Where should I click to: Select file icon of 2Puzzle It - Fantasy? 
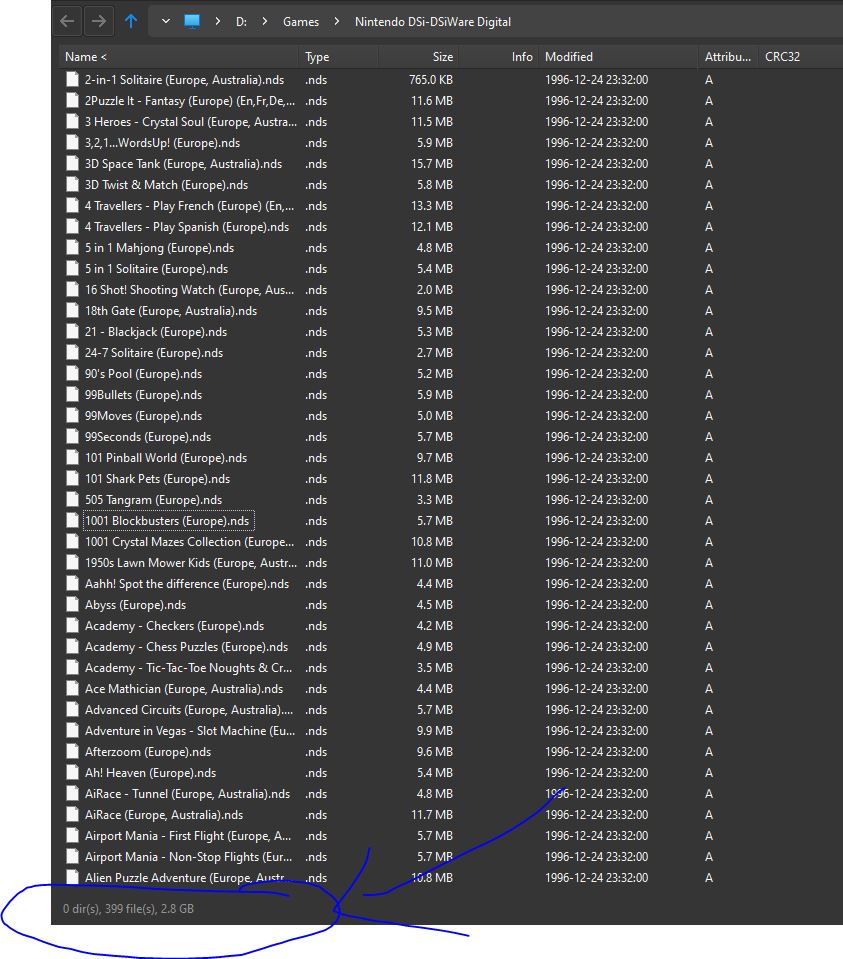(73, 100)
